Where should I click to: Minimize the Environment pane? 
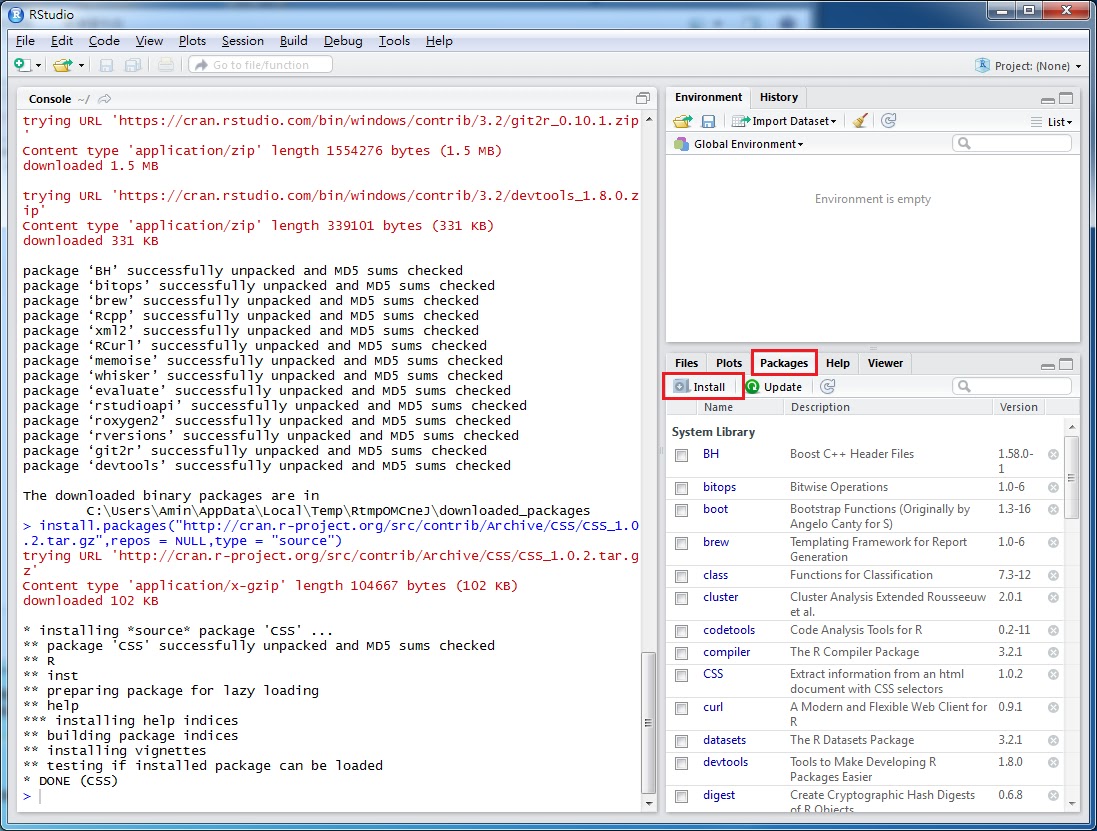(1047, 99)
